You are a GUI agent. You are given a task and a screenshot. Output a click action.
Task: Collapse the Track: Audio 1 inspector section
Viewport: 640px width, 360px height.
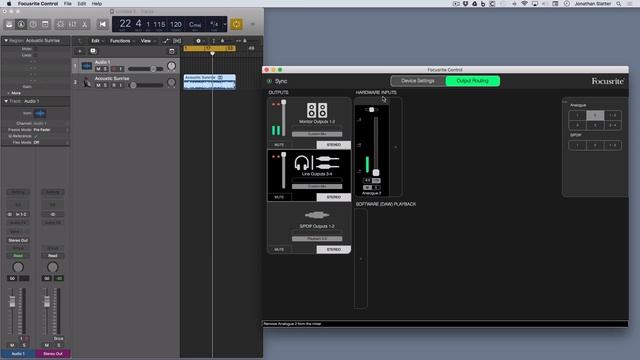tap(6, 101)
